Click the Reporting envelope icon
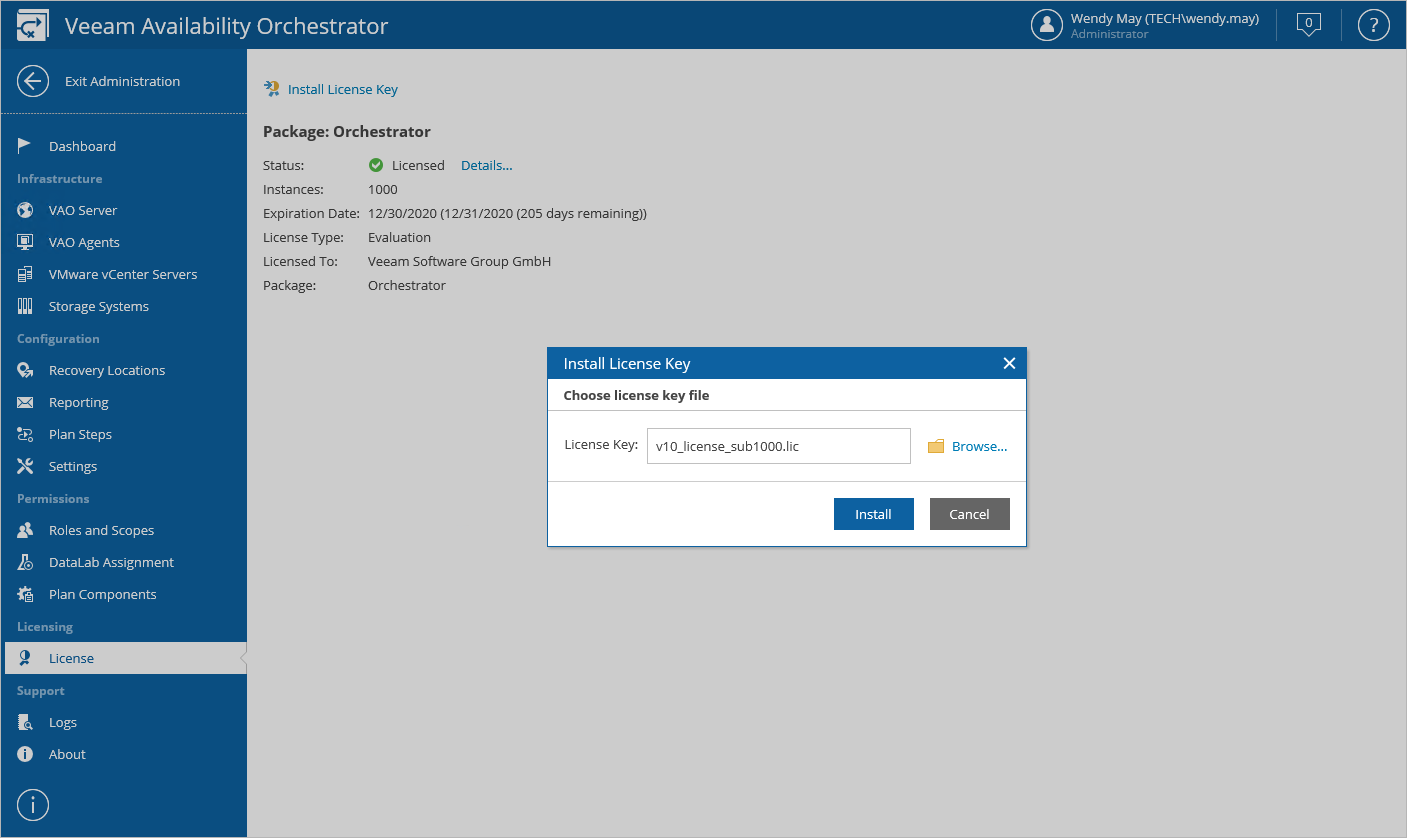 coord(25,402)
